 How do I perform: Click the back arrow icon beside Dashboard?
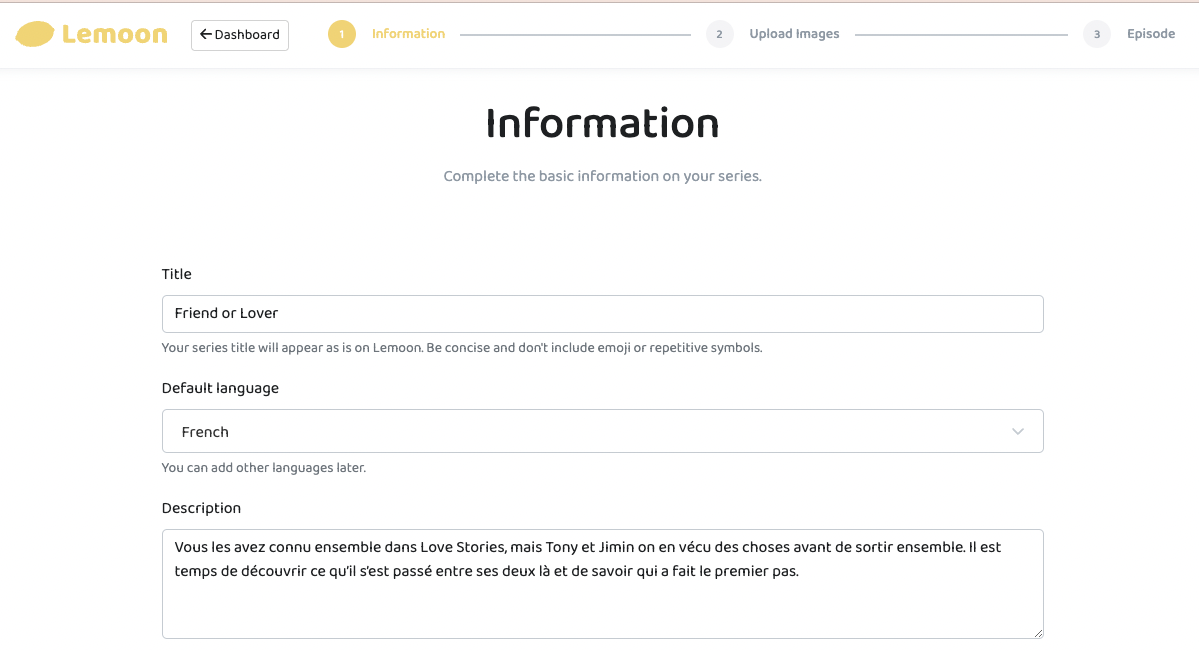point(206,35)
